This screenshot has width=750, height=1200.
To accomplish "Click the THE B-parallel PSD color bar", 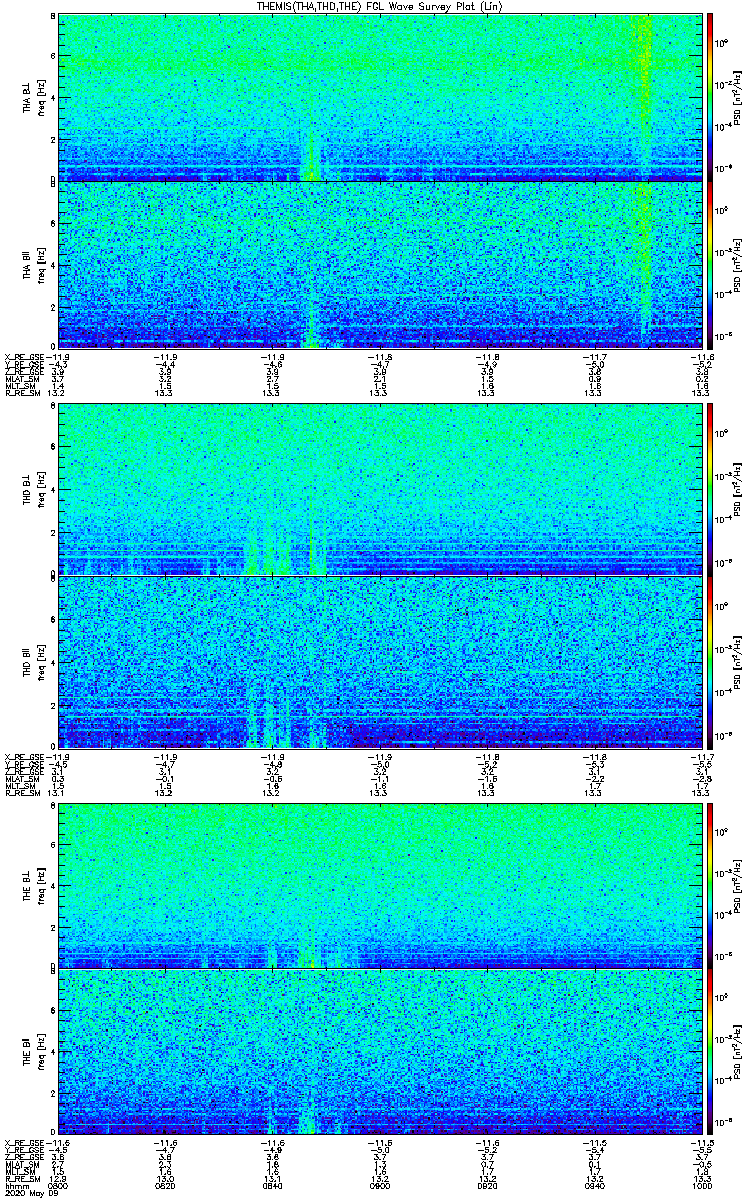I will pyautogui.click(x=710, y=1052).
